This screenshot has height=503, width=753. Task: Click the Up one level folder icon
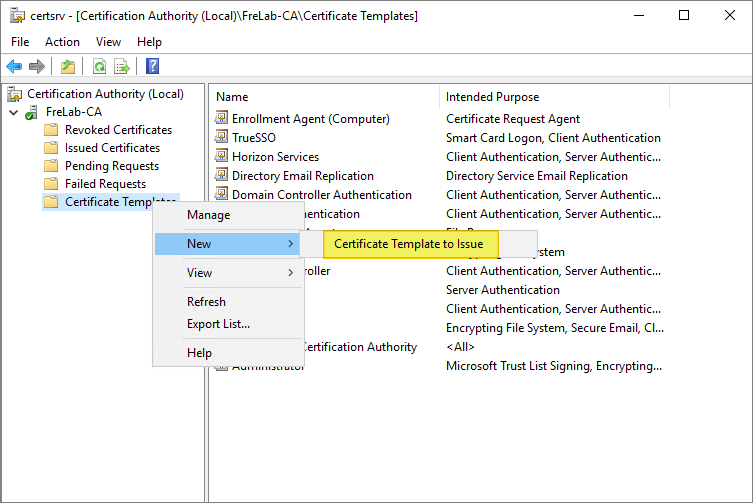click(x=68, y=67)
